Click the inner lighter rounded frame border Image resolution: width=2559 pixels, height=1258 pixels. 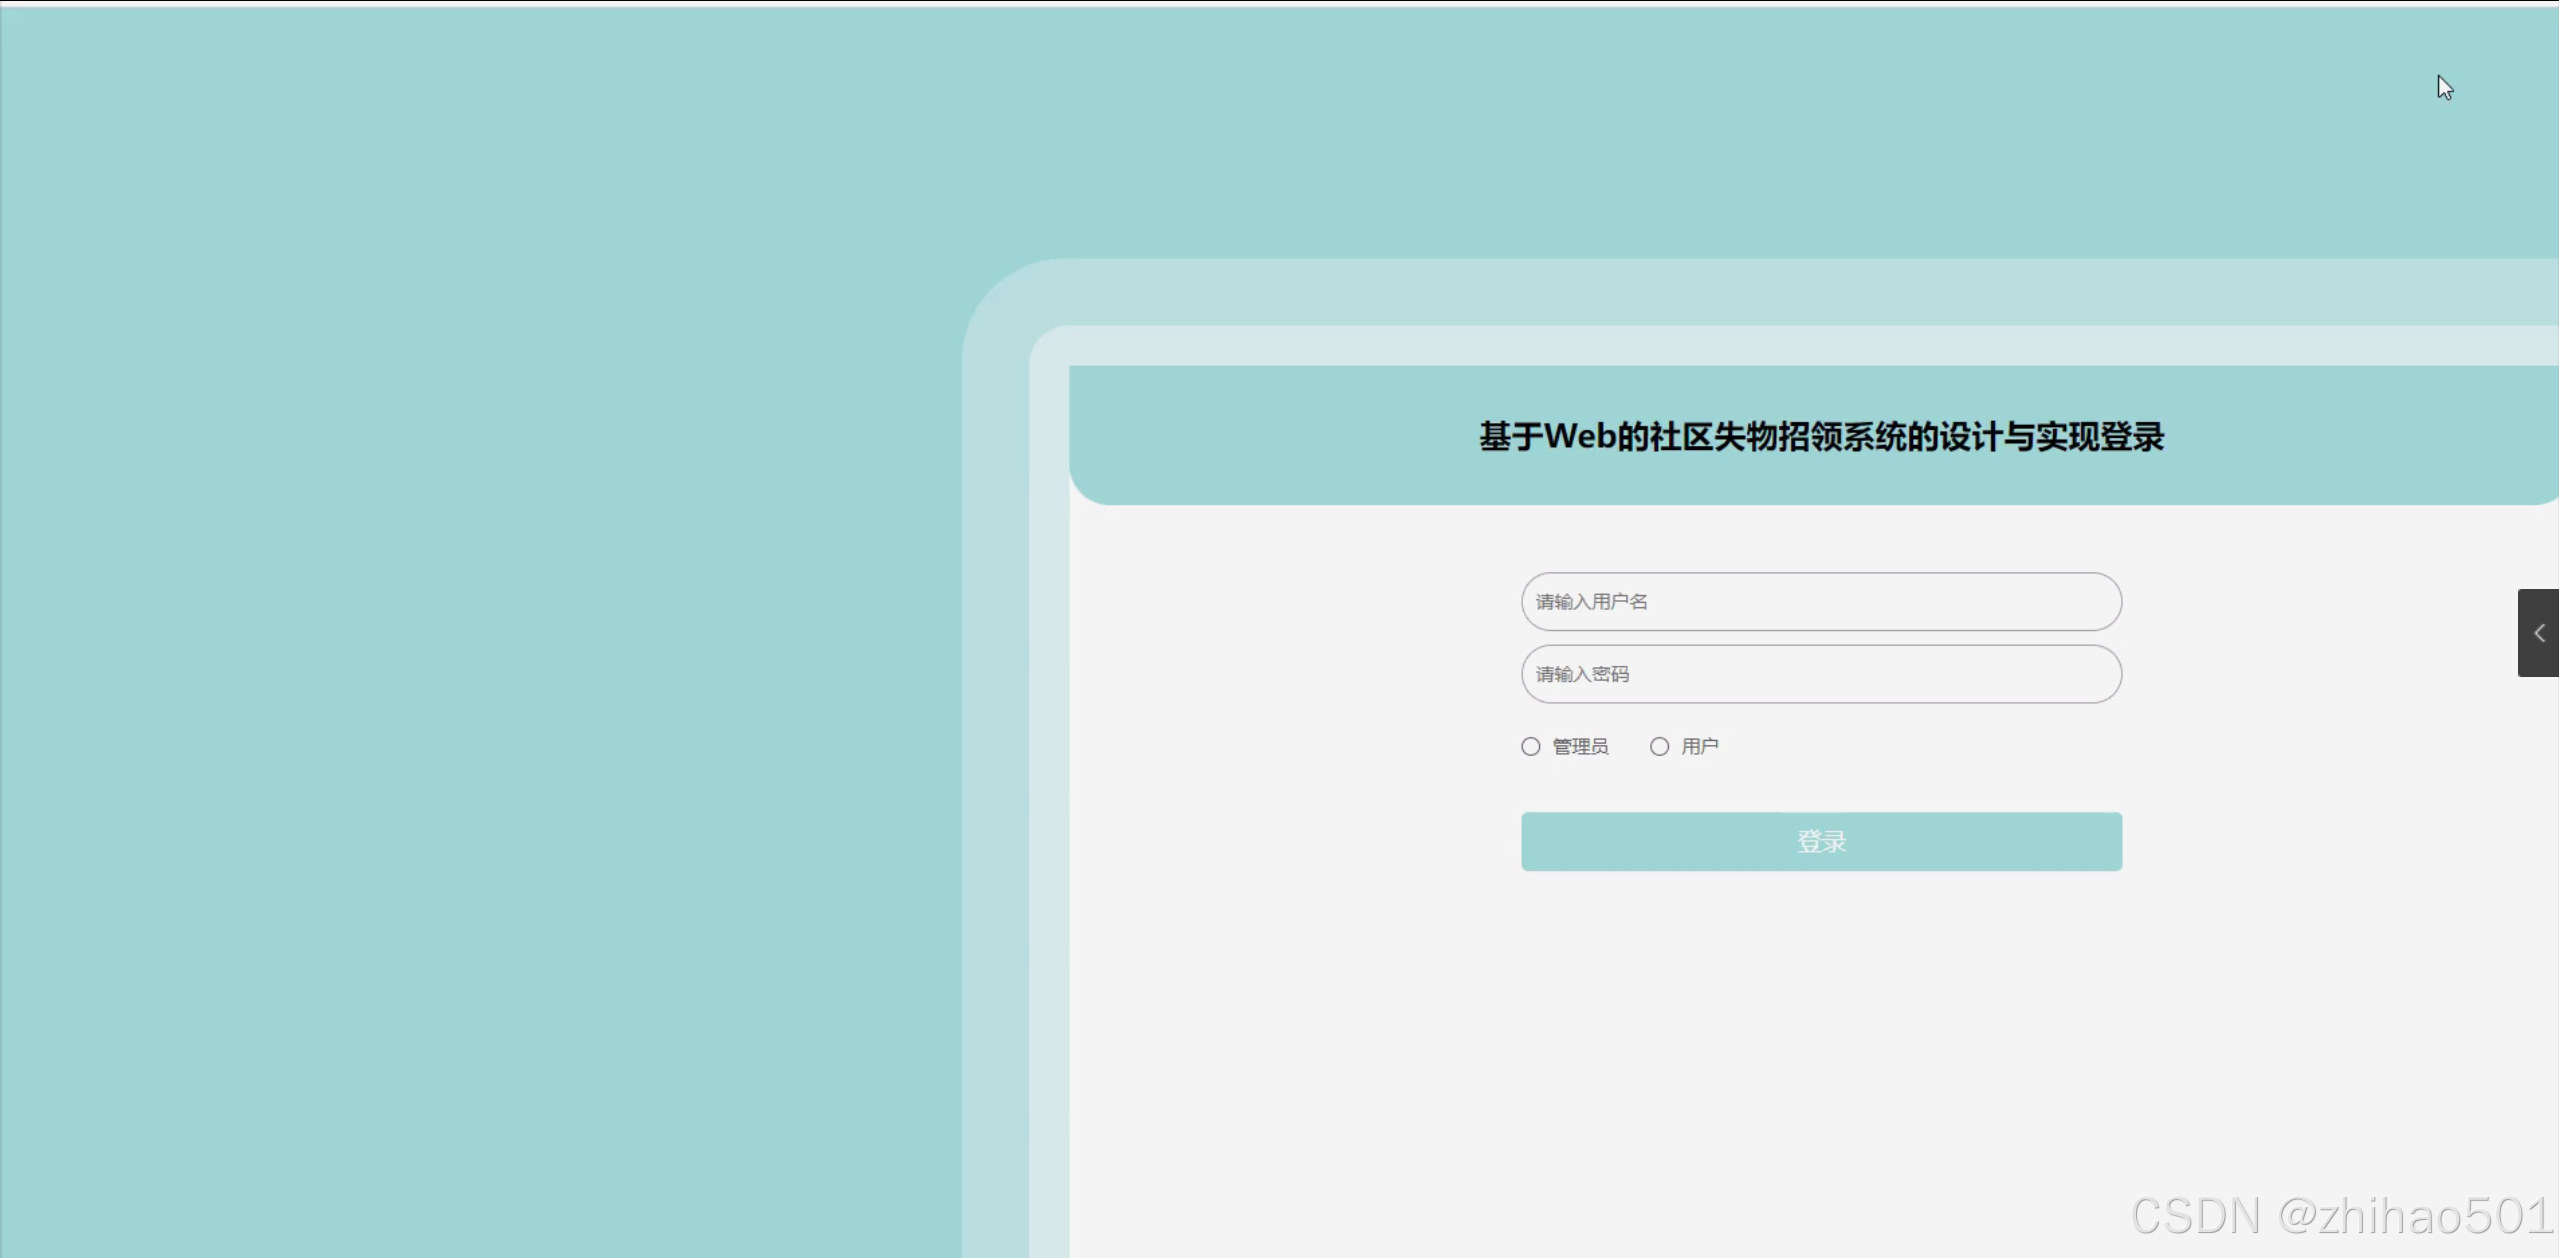[x=1049, y=800]
